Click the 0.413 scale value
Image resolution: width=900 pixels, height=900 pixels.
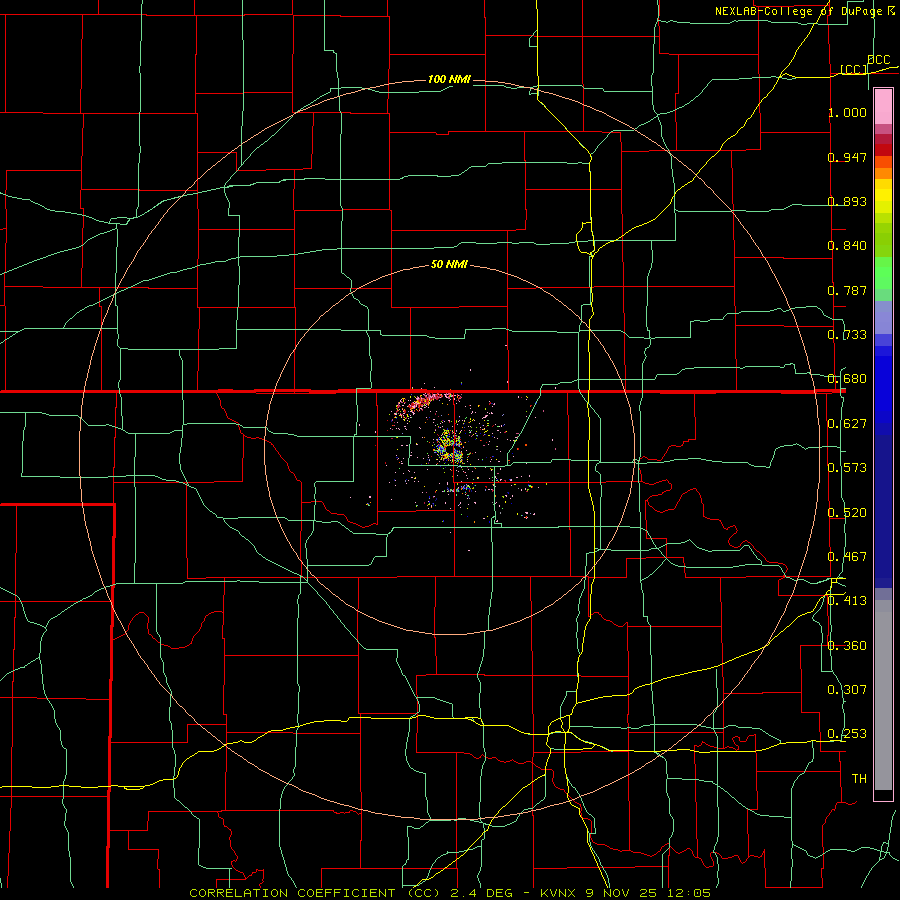(847, 601)
